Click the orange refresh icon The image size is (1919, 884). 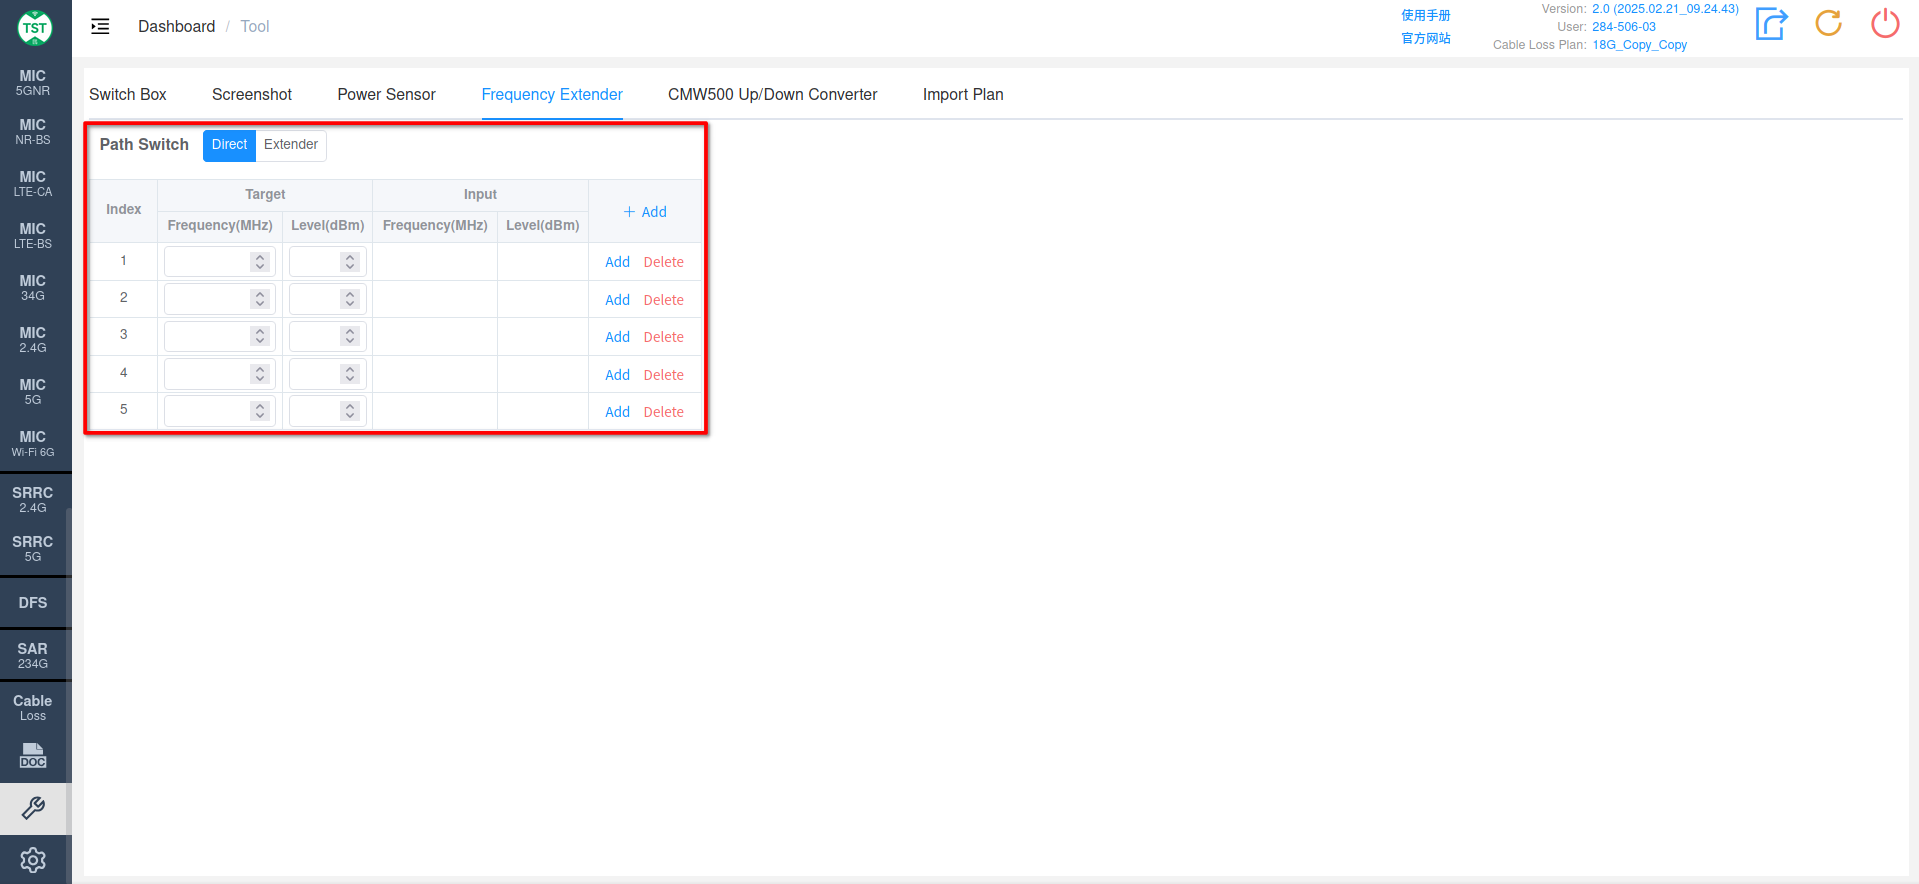1829,23
